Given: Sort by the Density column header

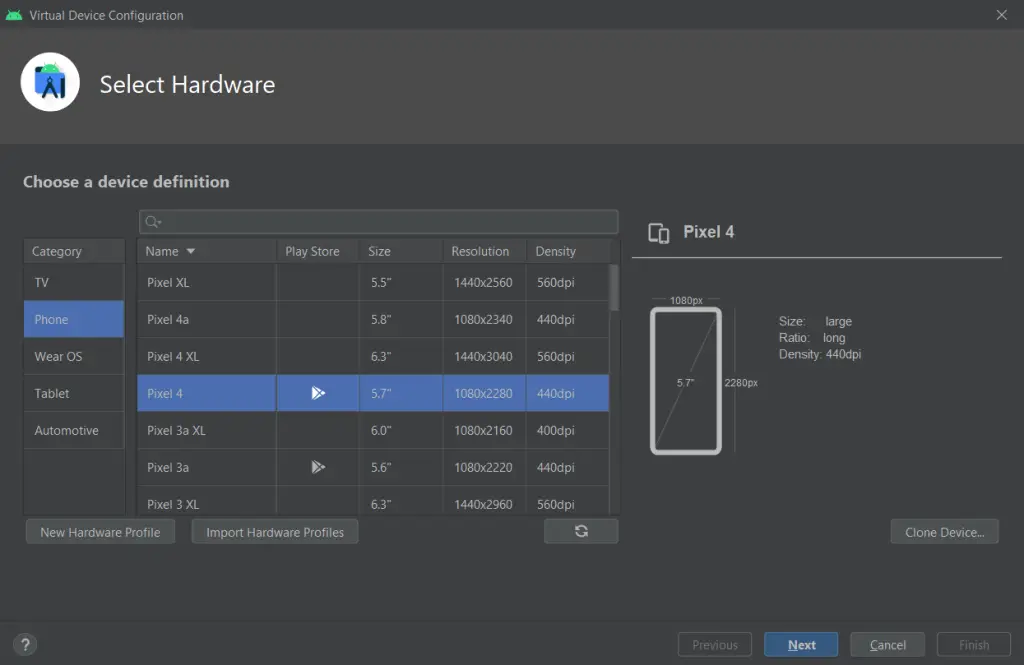Looking at the screenshot, I should [568, 251].
